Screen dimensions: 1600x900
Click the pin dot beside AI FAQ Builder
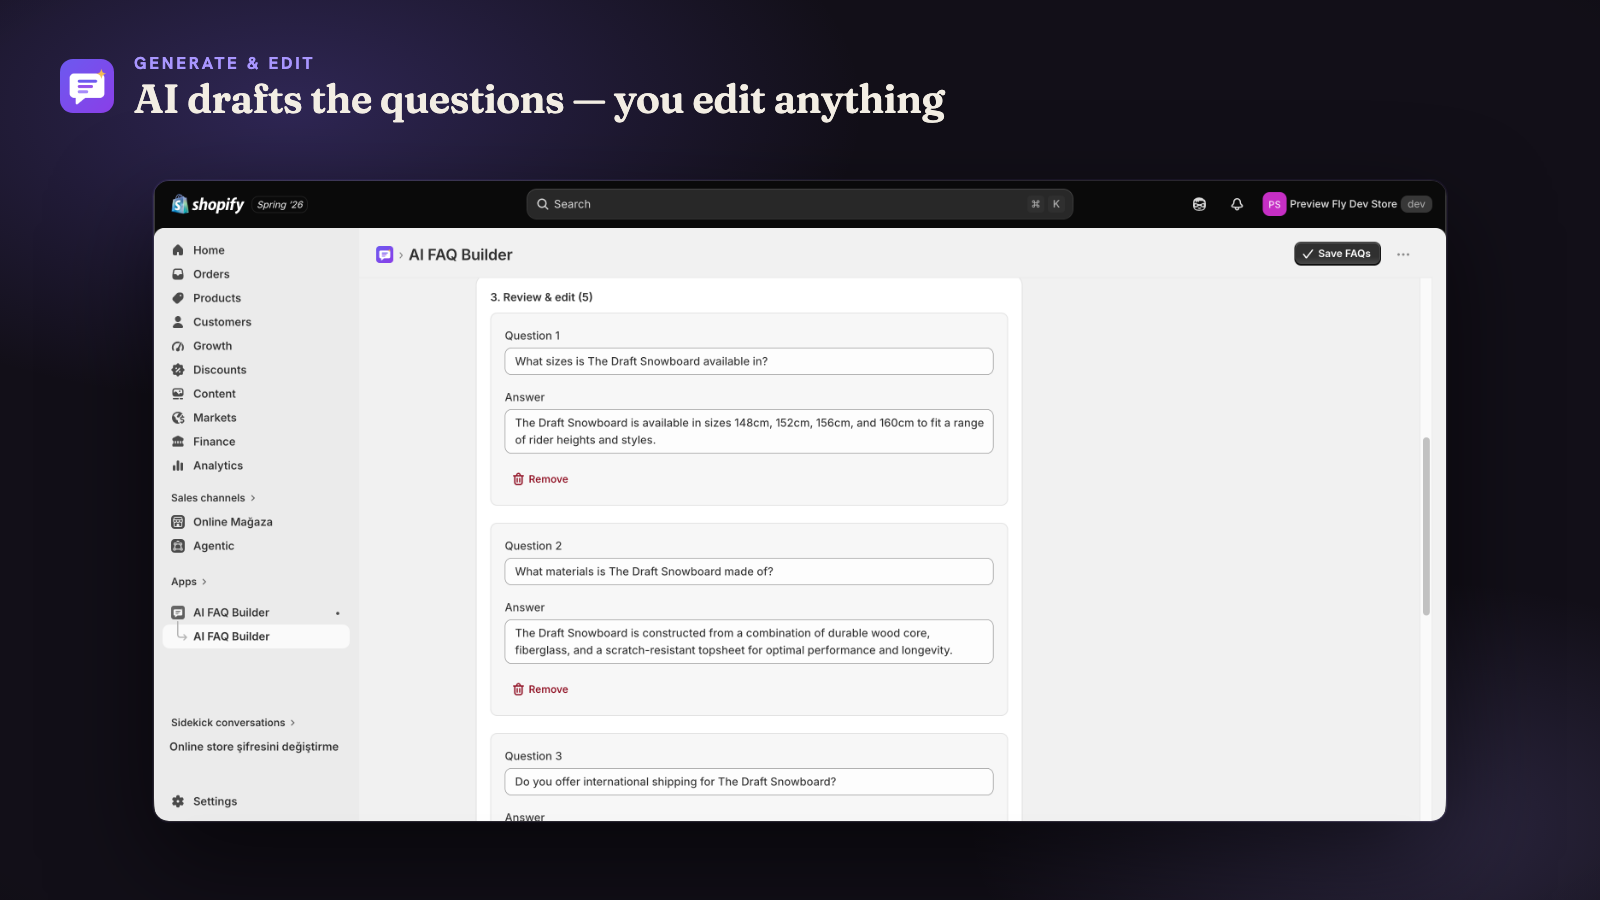[x=338, y=613]
